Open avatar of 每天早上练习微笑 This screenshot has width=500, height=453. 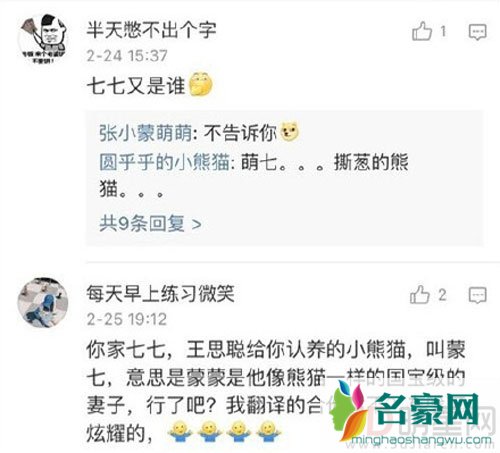tap(43, 302)
